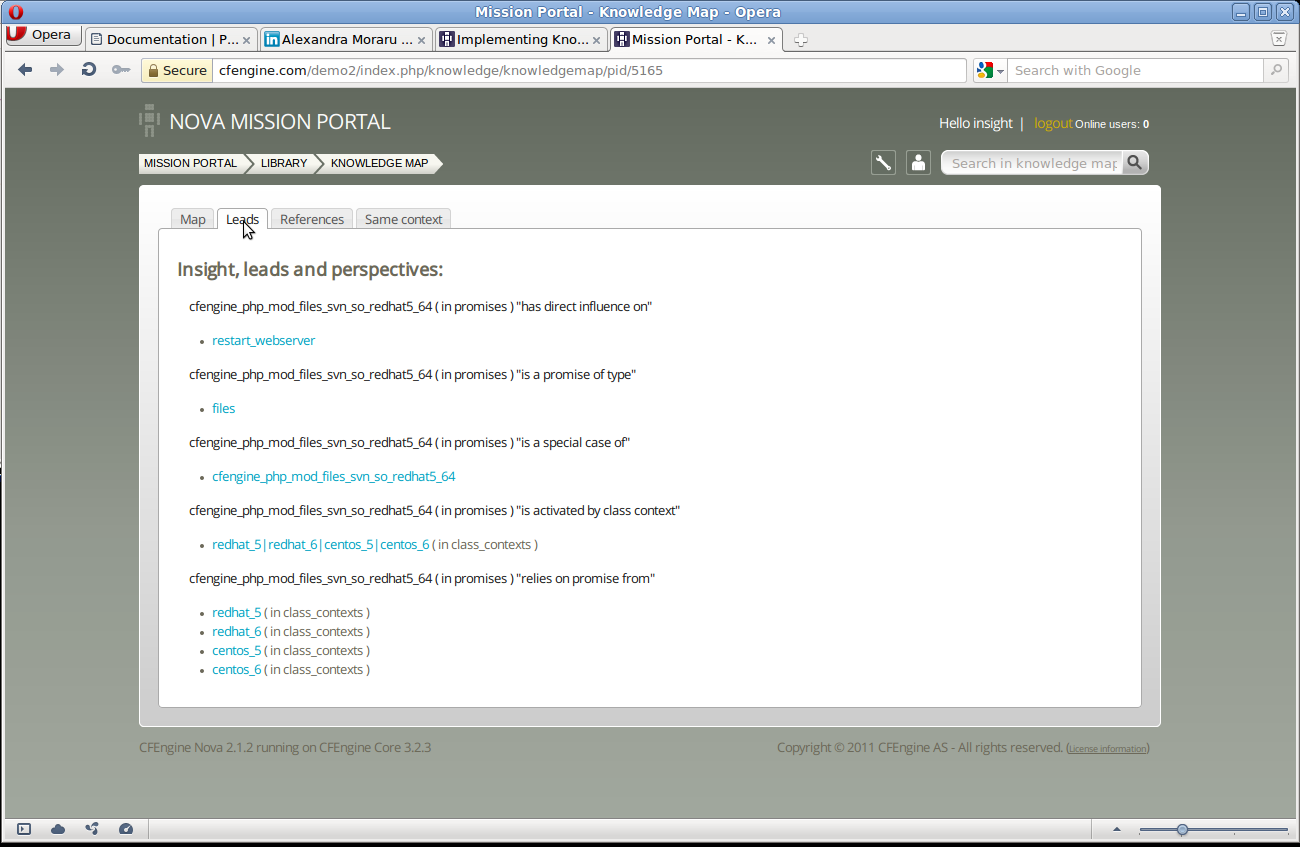This screenshot has width=1300, height=847.
Task: Open the files promise type link
Action: [x=224, y=409]
